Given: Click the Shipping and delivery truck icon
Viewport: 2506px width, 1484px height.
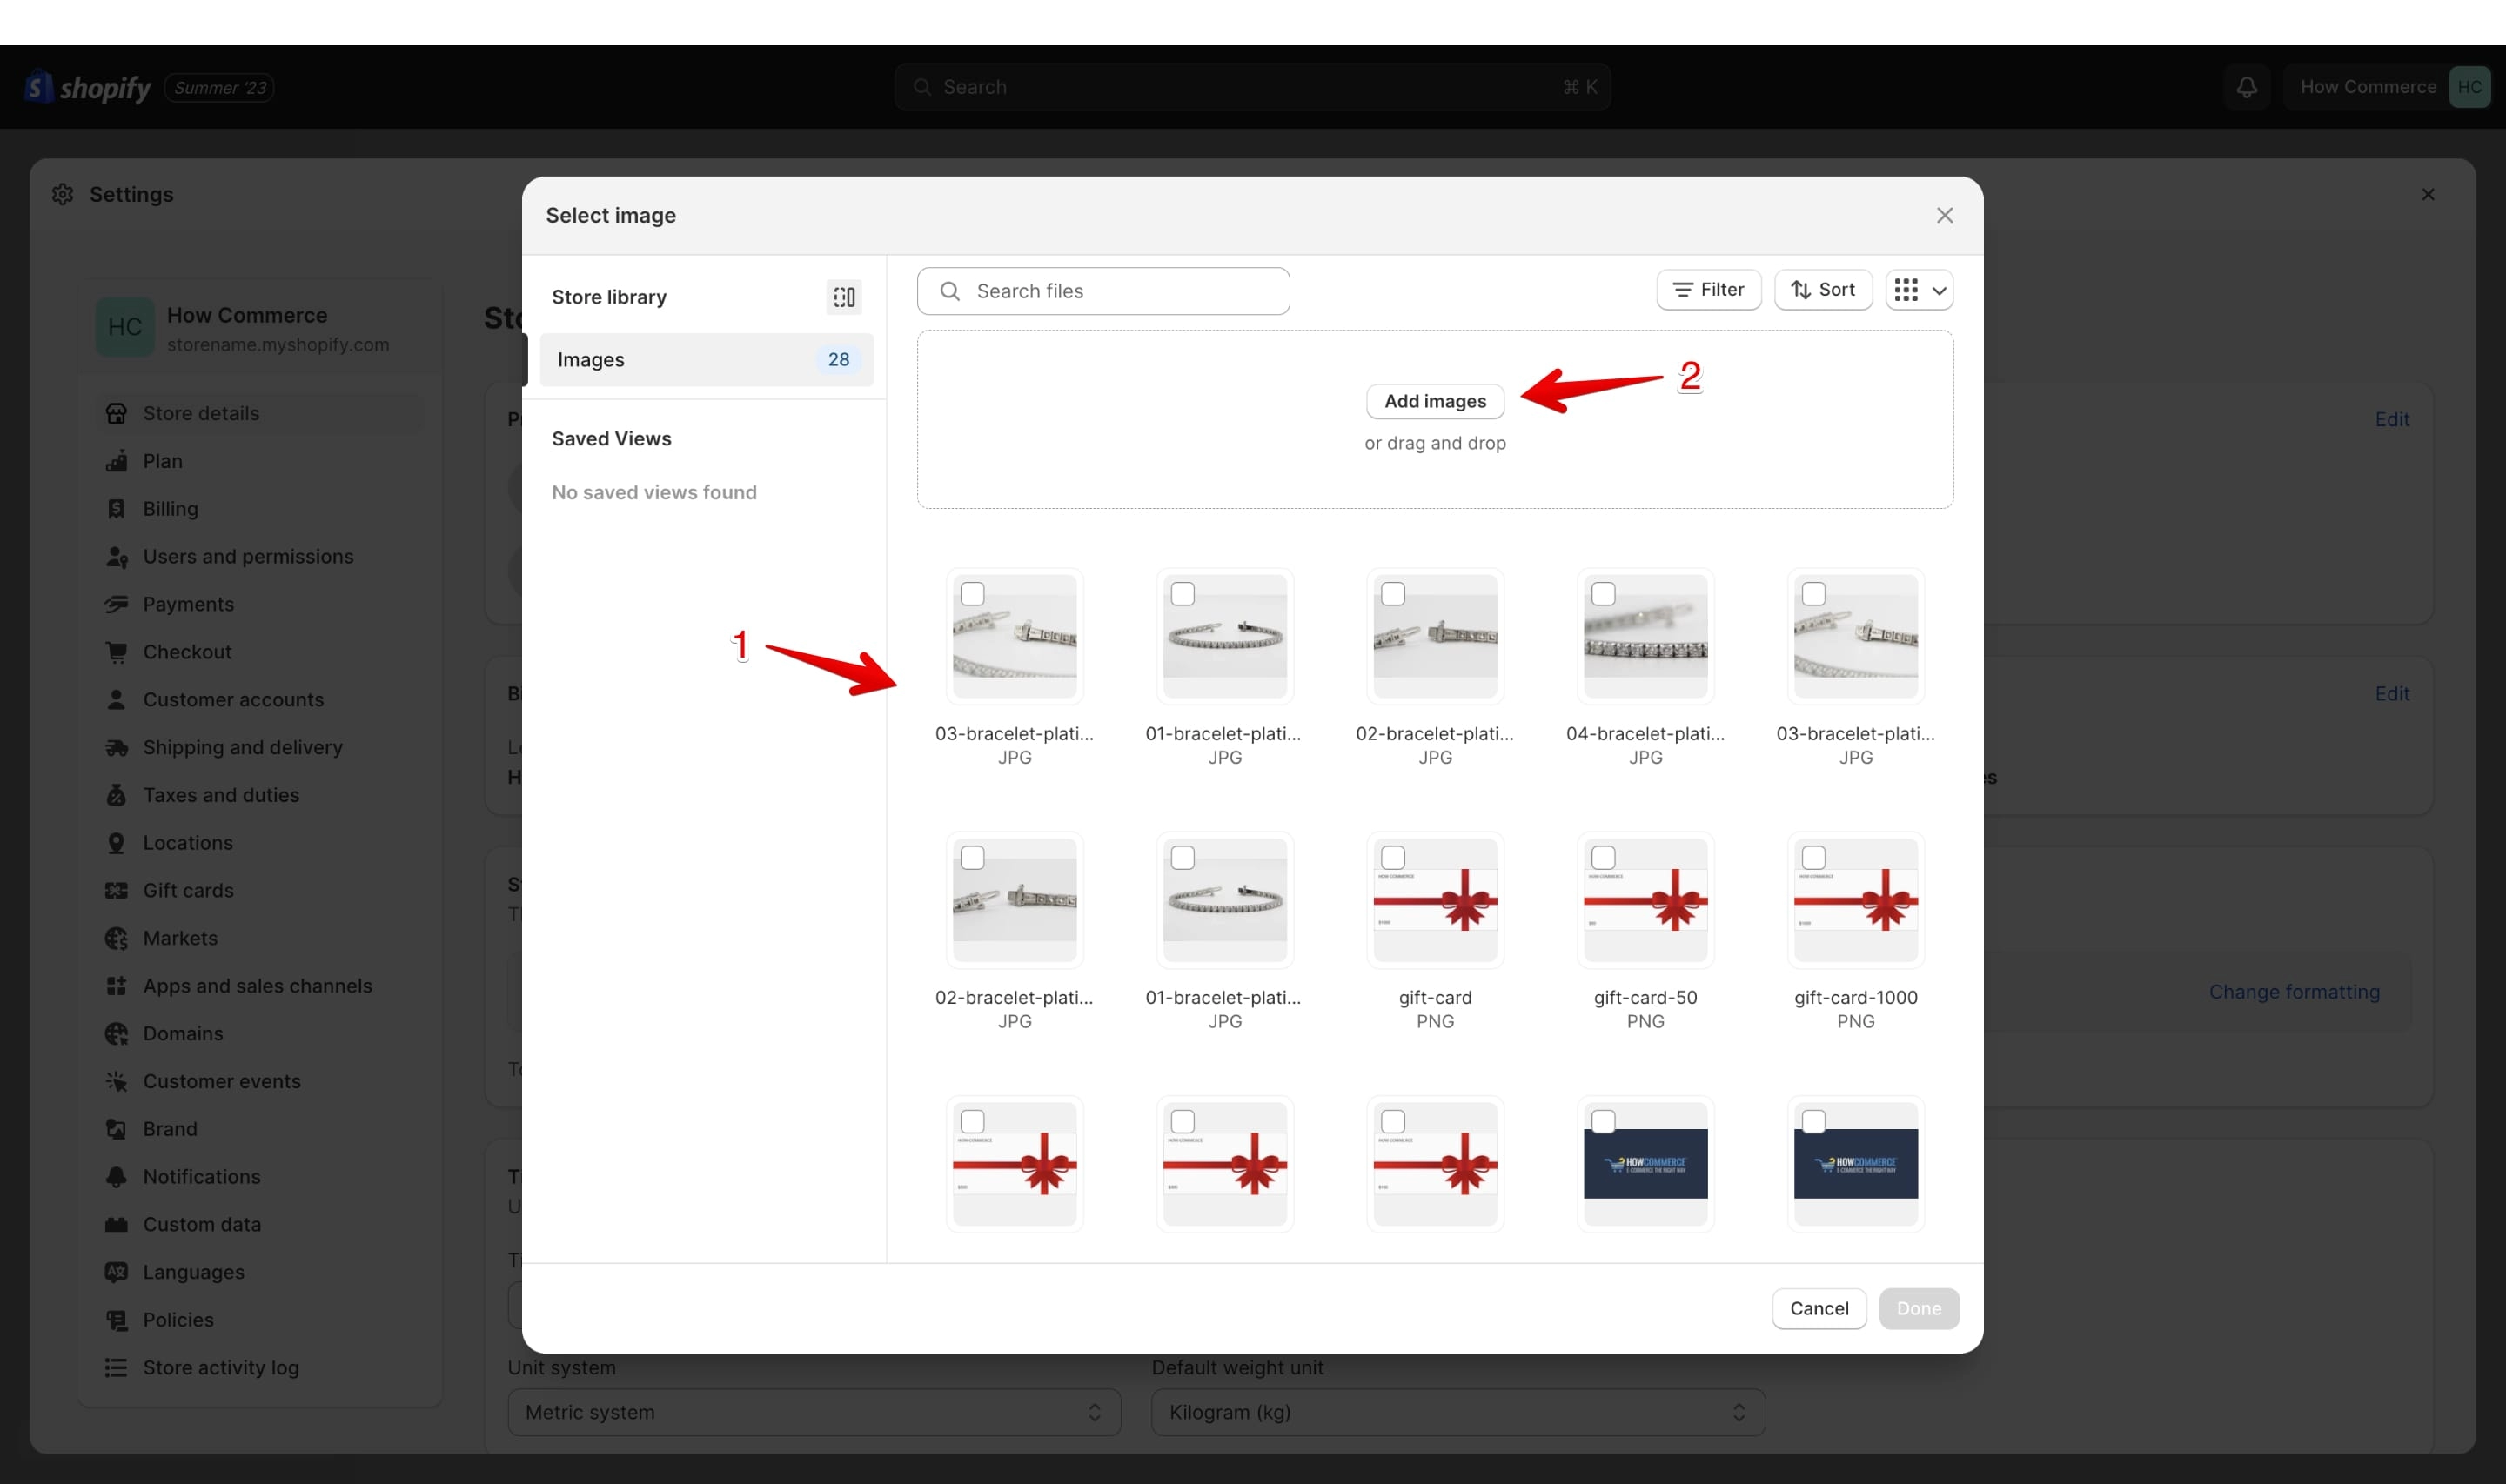Looking at the screenshot, I should 116,747.
